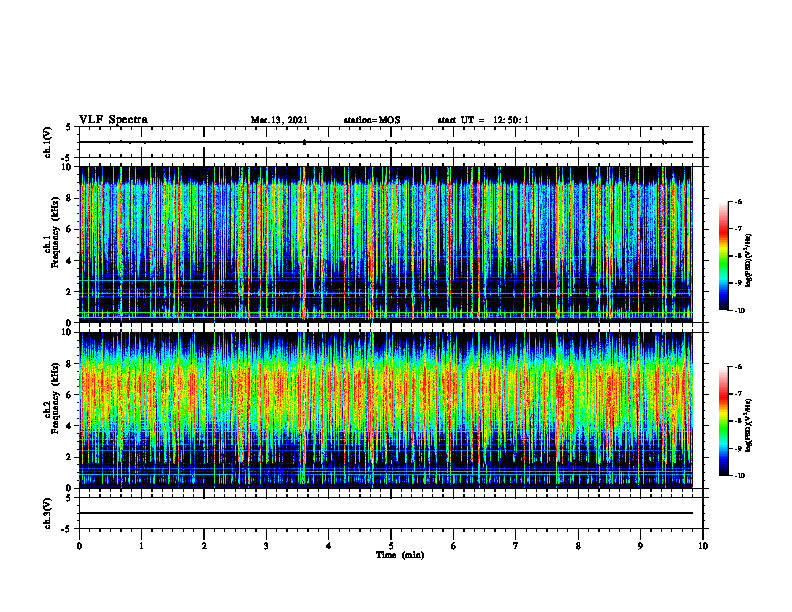Click the ch.2 color scale bar
The width and height of the screenshot is (792, 612).
pyautogui.click(x=723, y=421)
